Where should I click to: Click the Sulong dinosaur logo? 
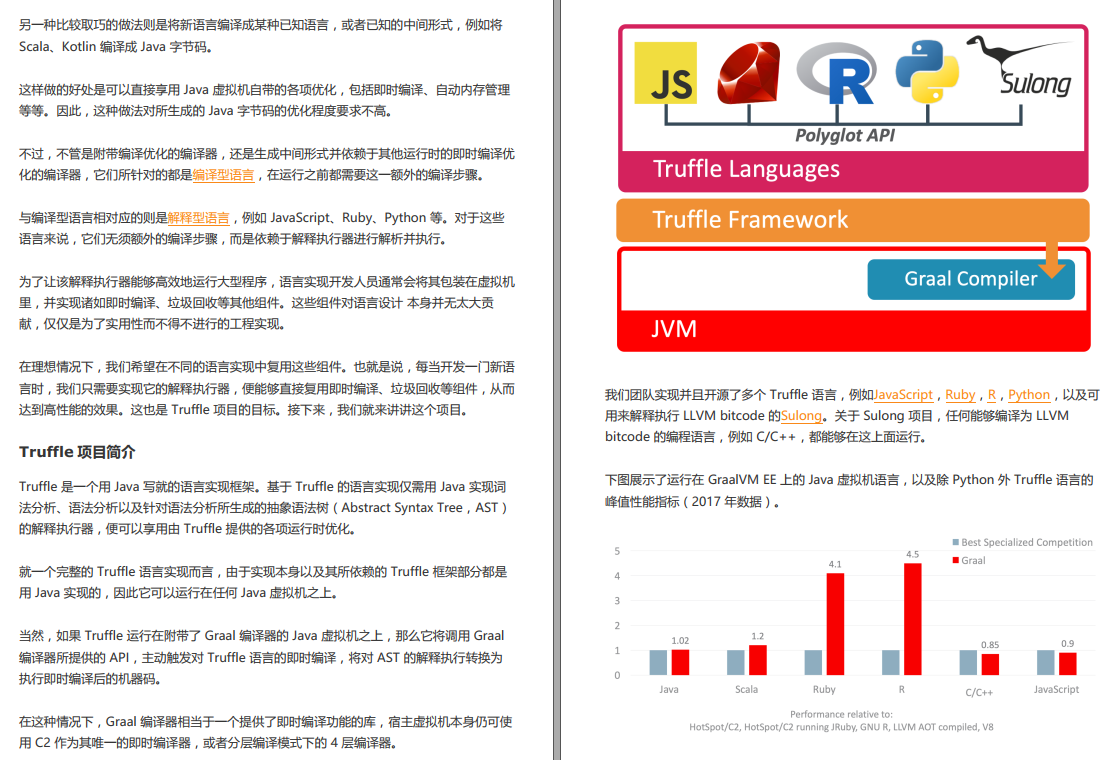pos(1020,66)
